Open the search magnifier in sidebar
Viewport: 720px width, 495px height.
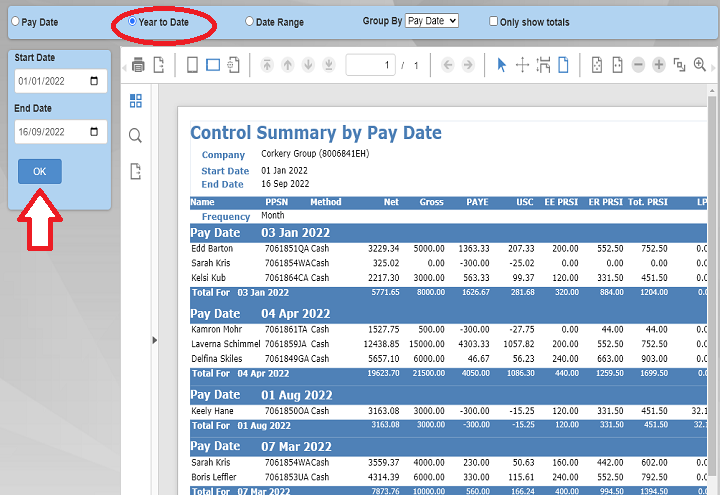136,136
